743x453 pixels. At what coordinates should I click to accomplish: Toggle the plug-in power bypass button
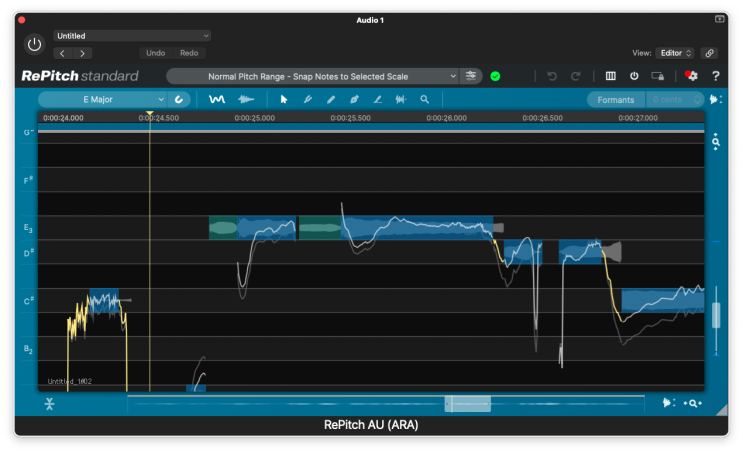[34, 44]
